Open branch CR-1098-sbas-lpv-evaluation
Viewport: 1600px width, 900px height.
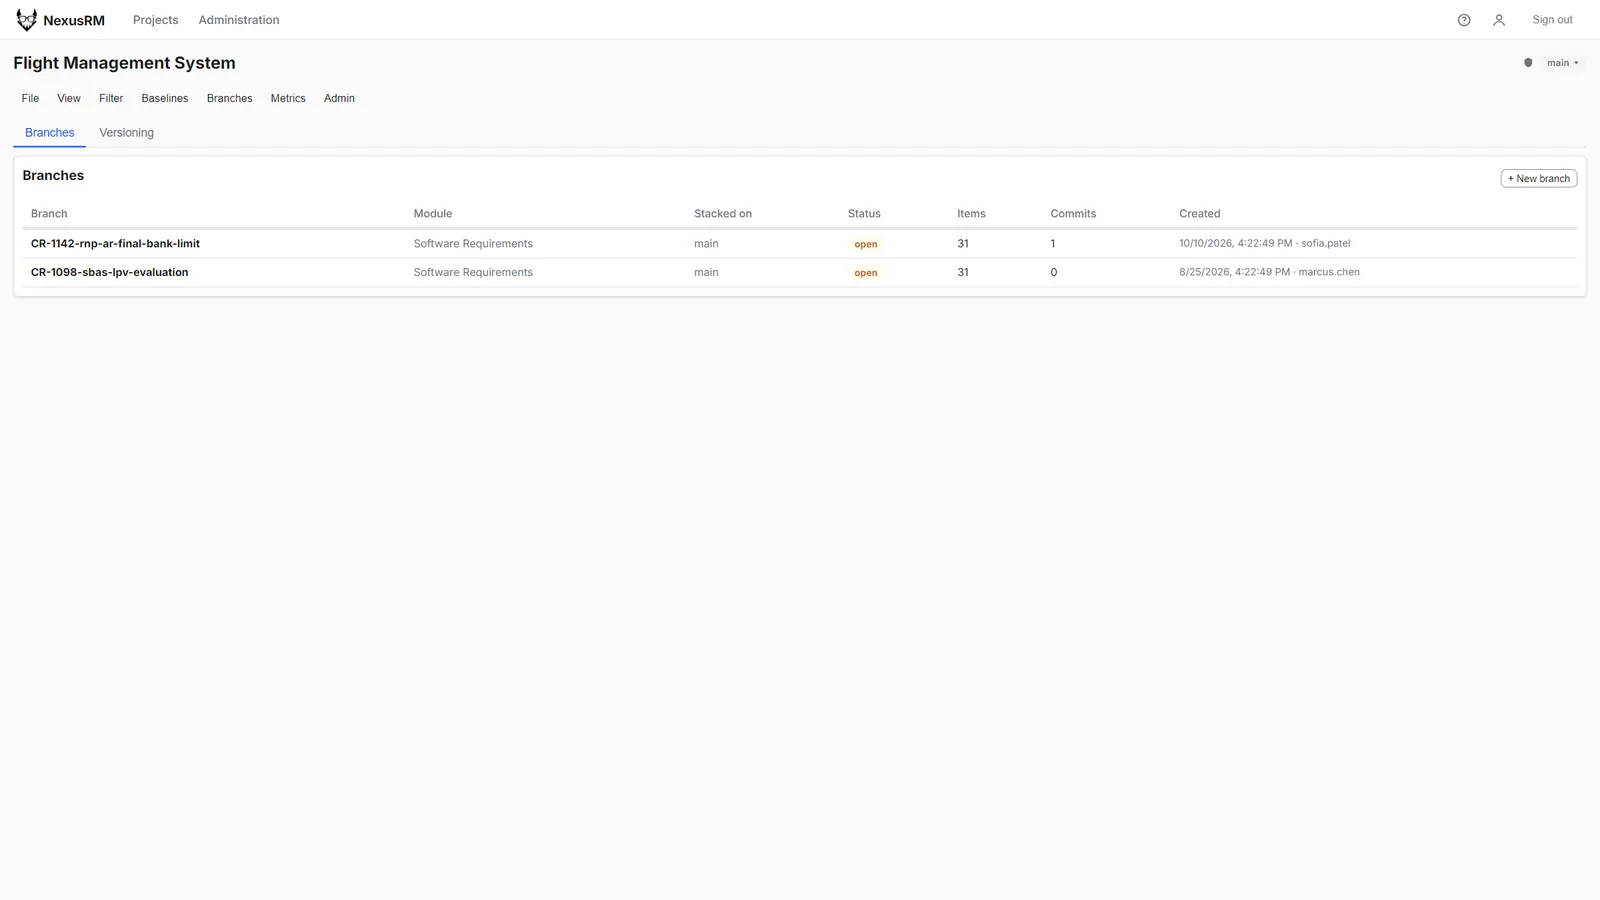pos(109,272)
